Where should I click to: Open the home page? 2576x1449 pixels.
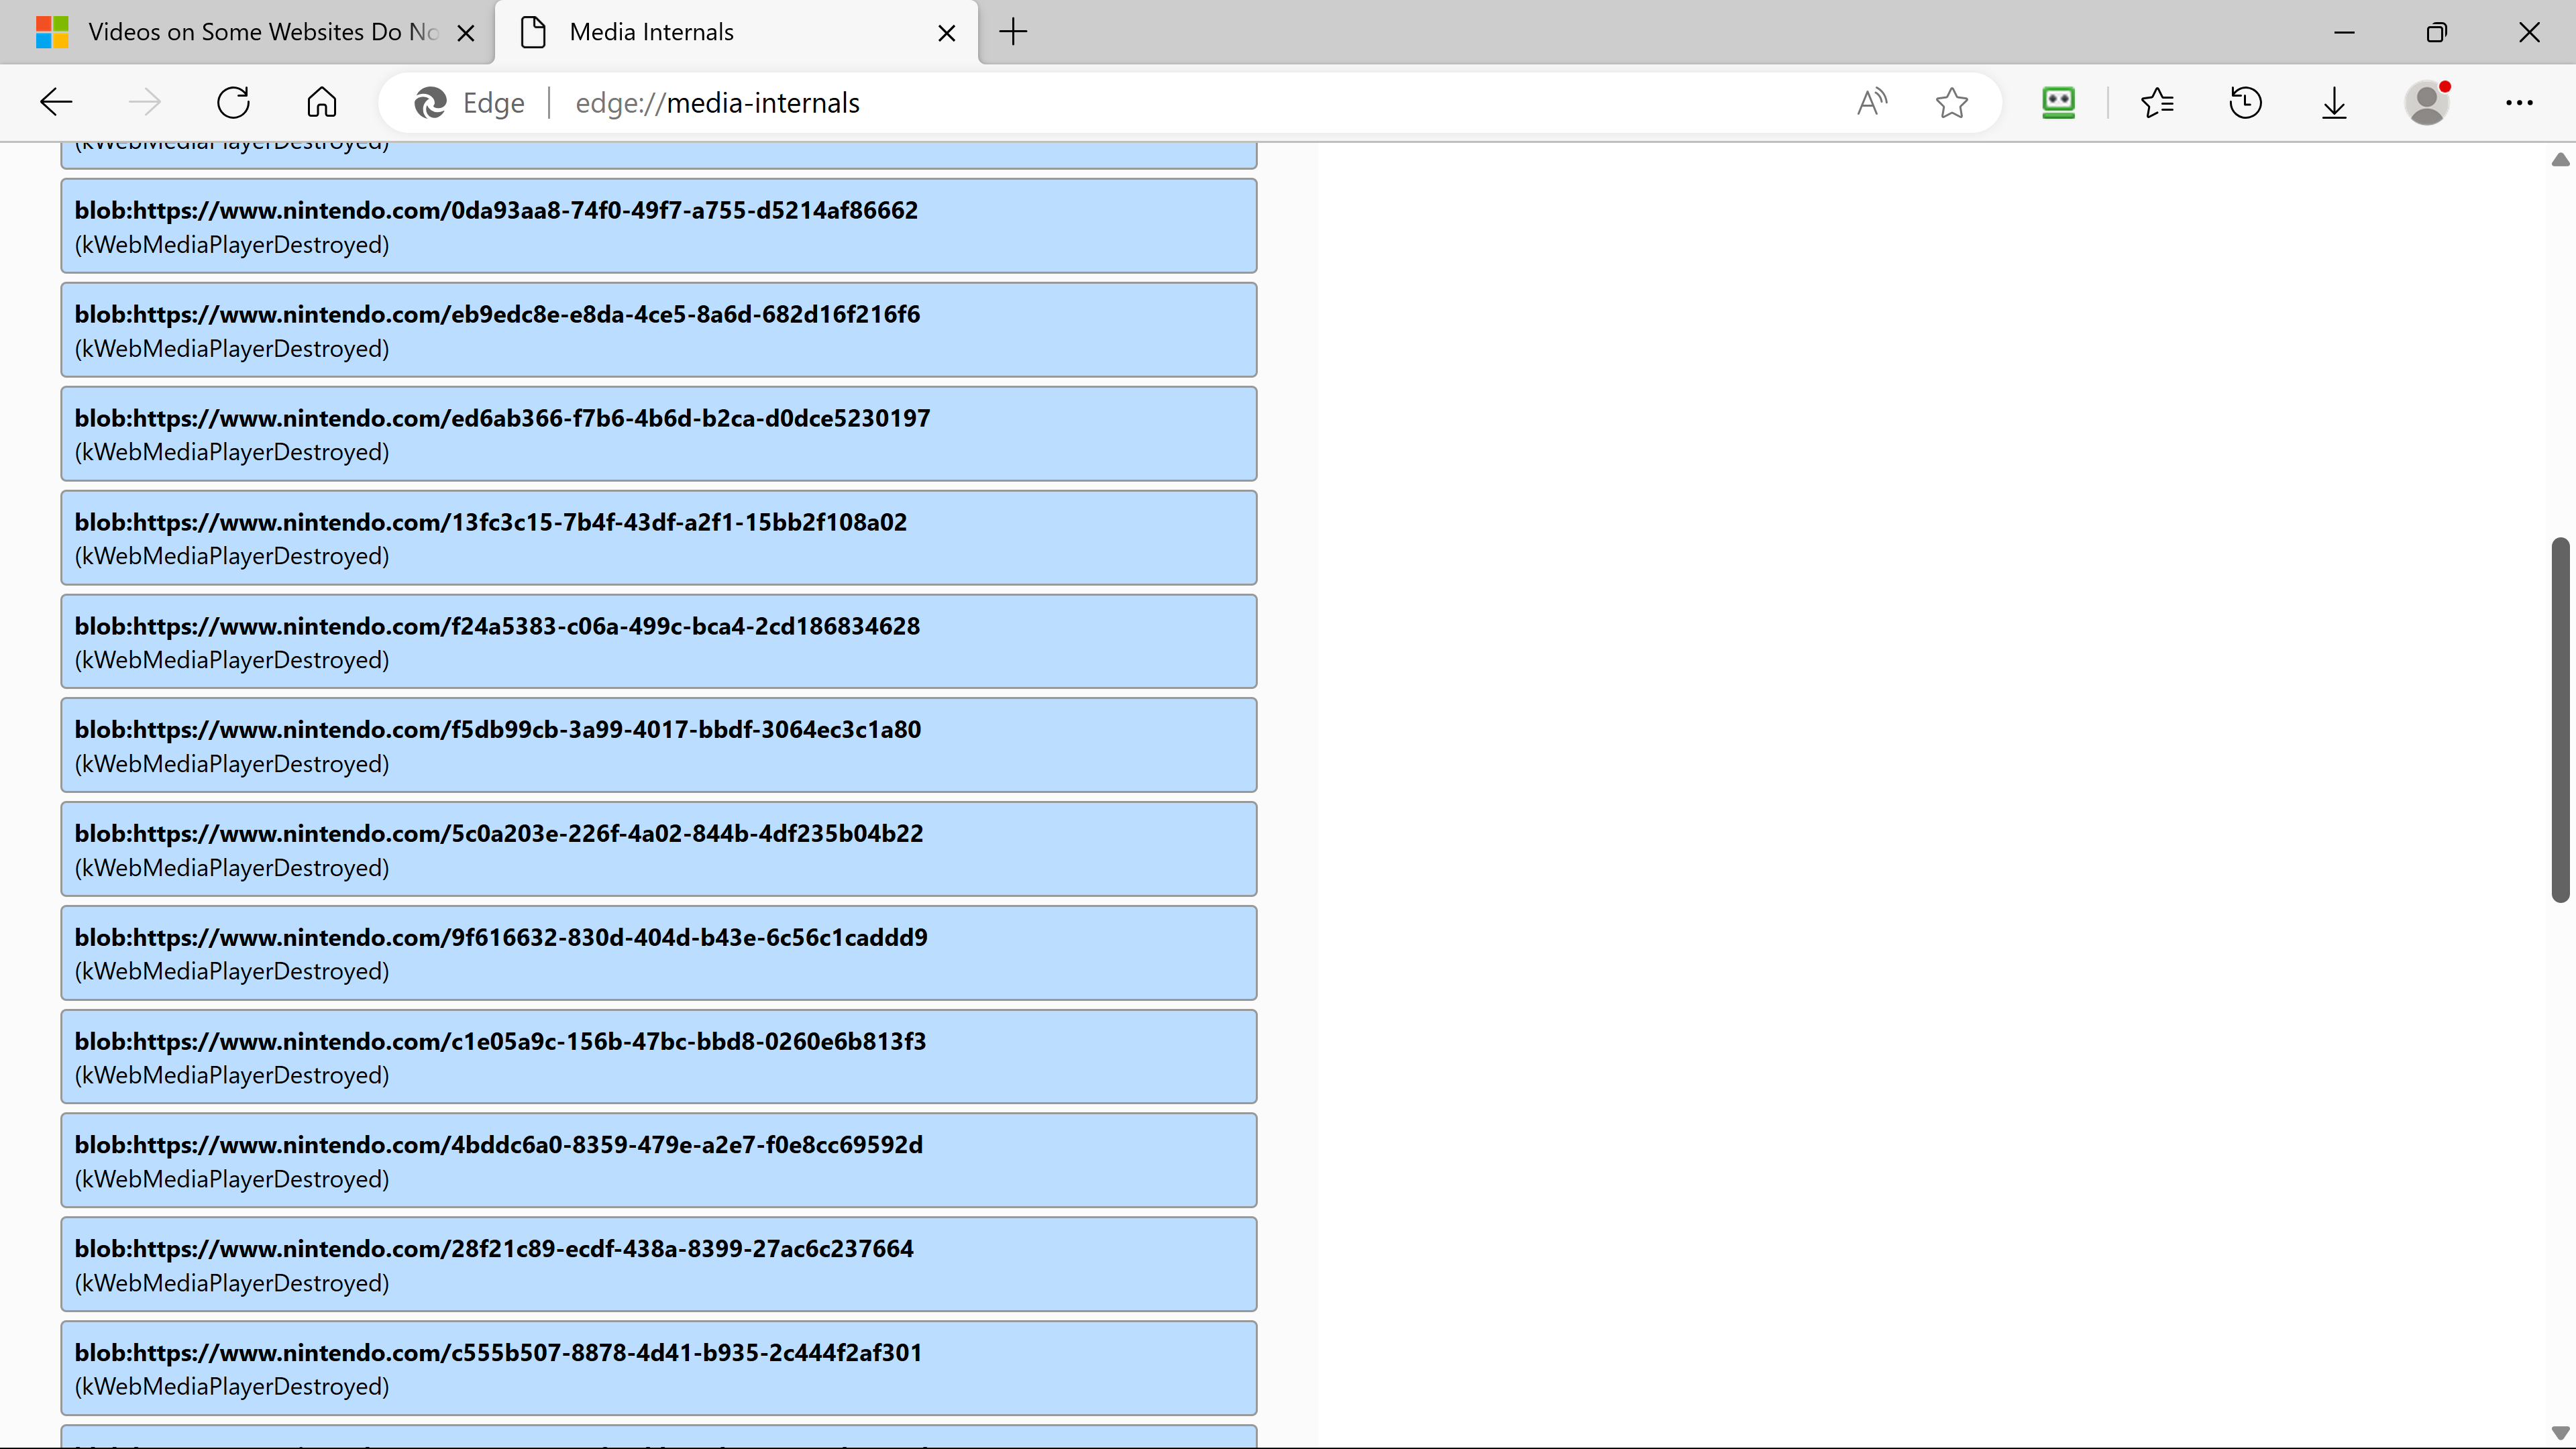pos(321,102)
